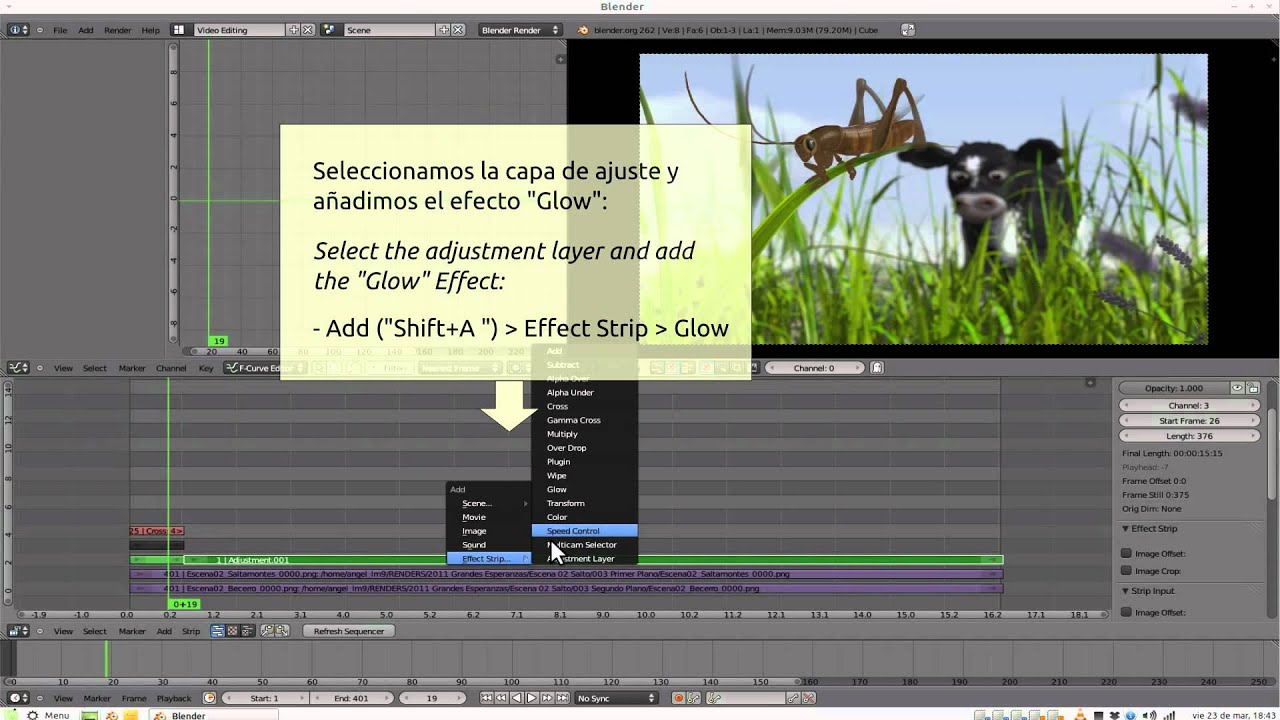Choose Glow from effect strip menu
This screenshot has height=720, width=1280.
pos(584,489)
